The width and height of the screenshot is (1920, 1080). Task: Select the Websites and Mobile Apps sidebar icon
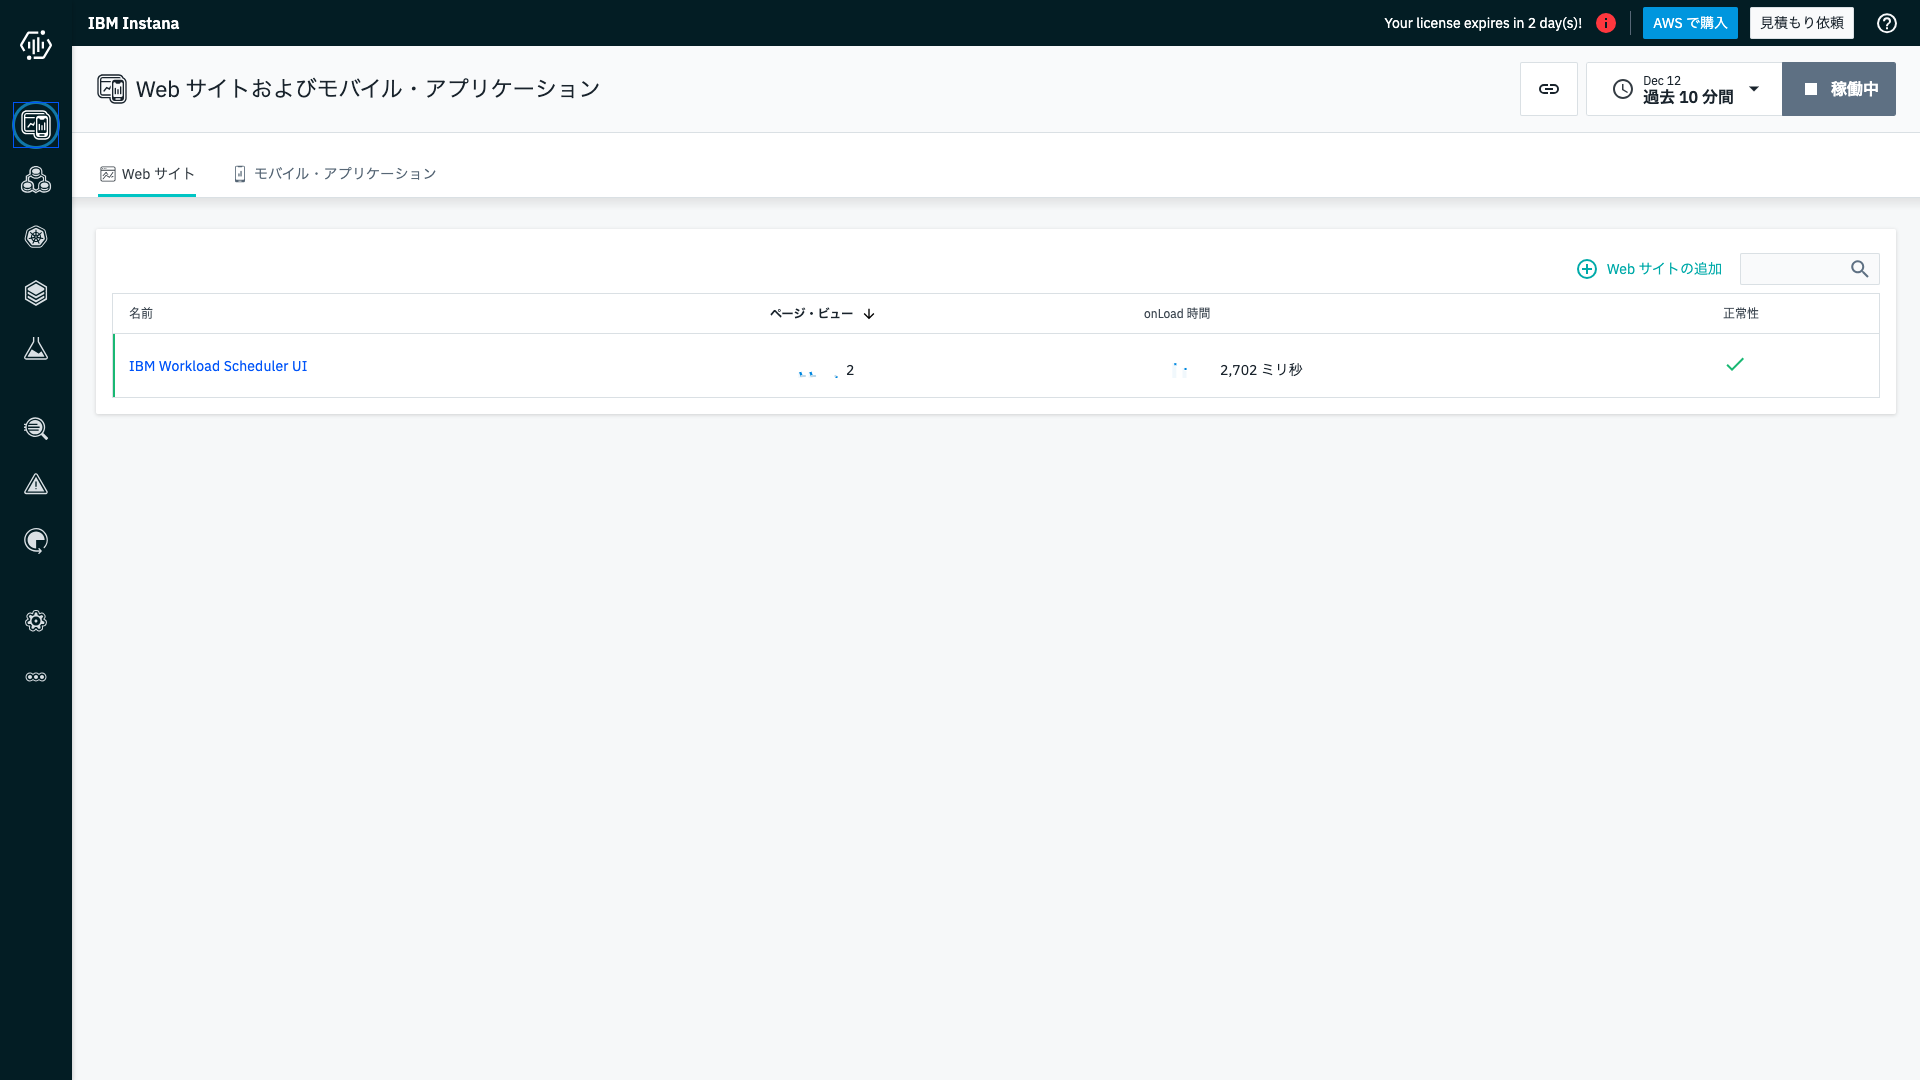point(36,125)
